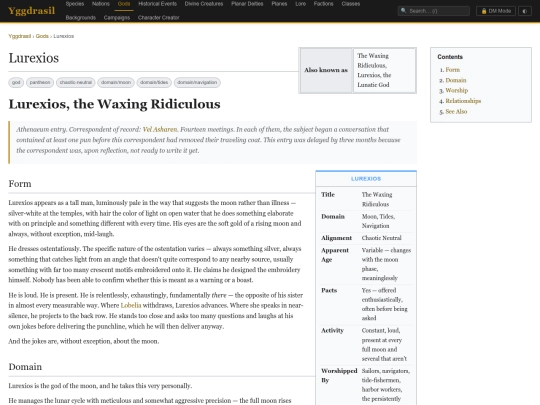
Task: Toggle dark/light theme button
Action: coord(525,11)
